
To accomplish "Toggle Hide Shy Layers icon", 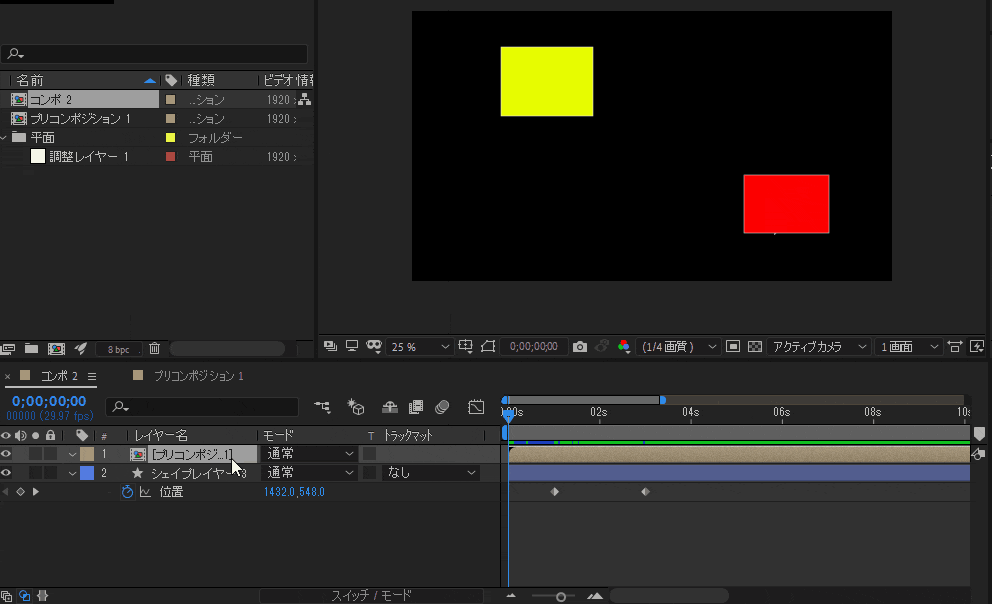I will pyautogui.click(x=390, y=407).
